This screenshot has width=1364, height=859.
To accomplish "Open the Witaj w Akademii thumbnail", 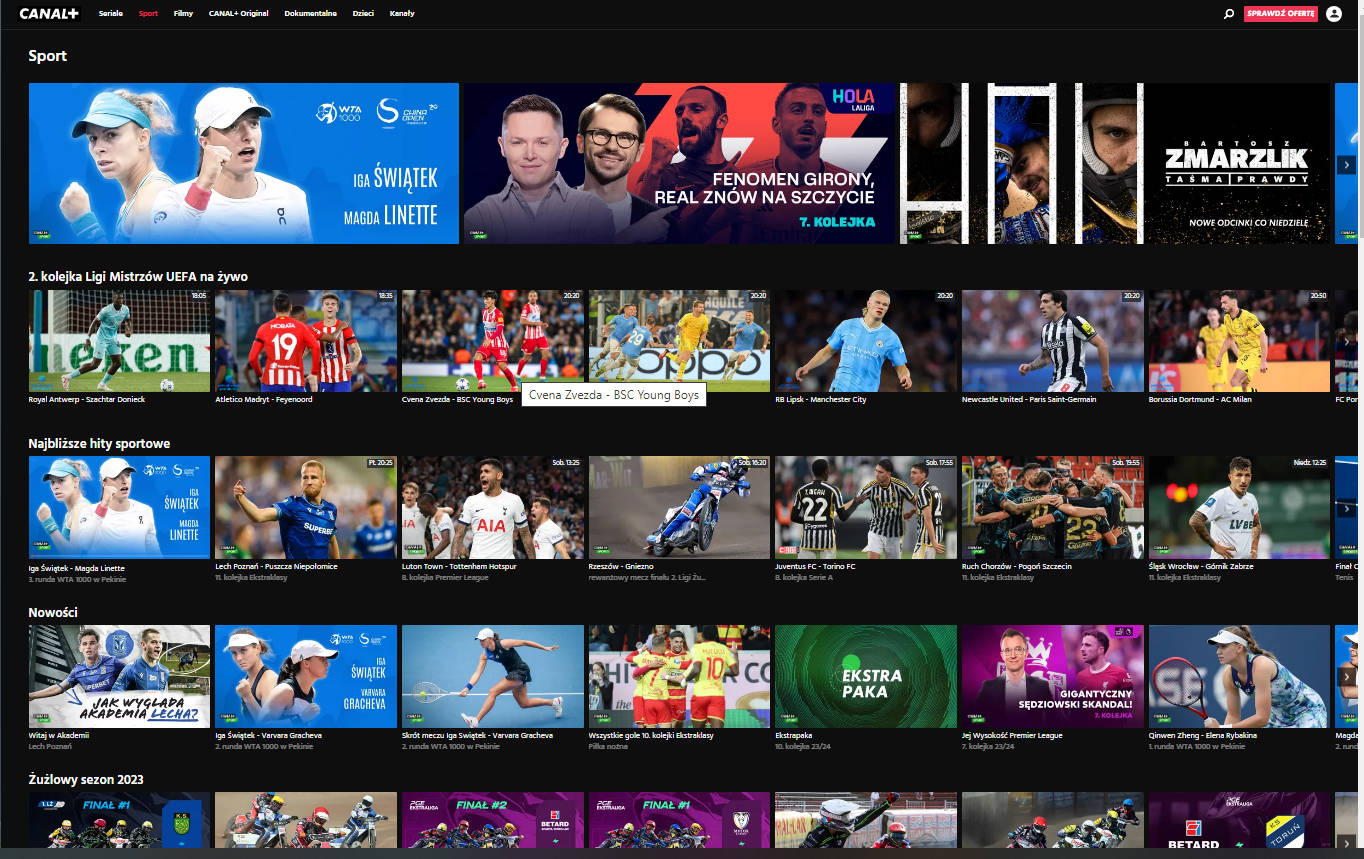I will [x=119, y=677].
